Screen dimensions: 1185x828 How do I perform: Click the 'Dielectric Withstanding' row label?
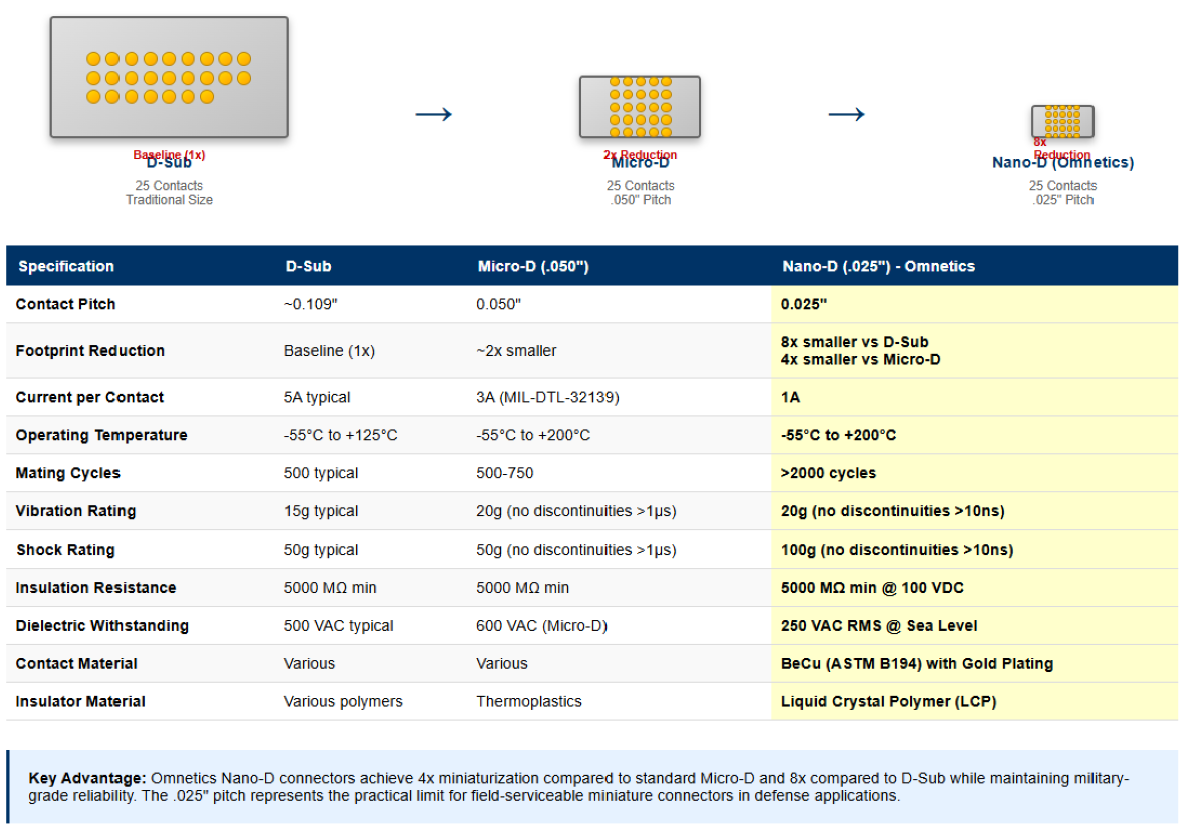[x=102, y=626]
